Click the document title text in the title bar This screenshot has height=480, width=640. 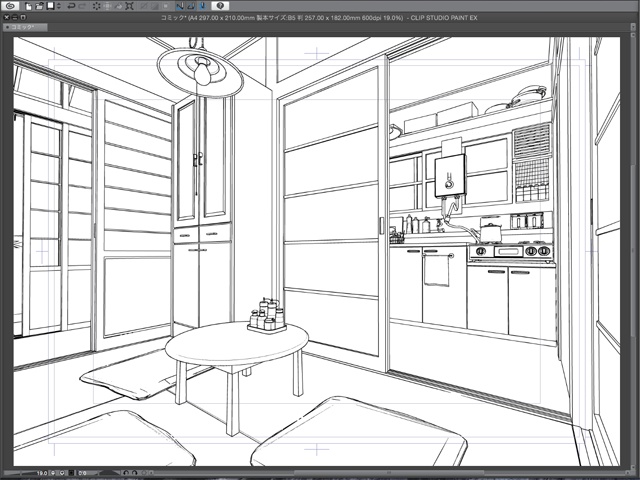click(320, 18)
